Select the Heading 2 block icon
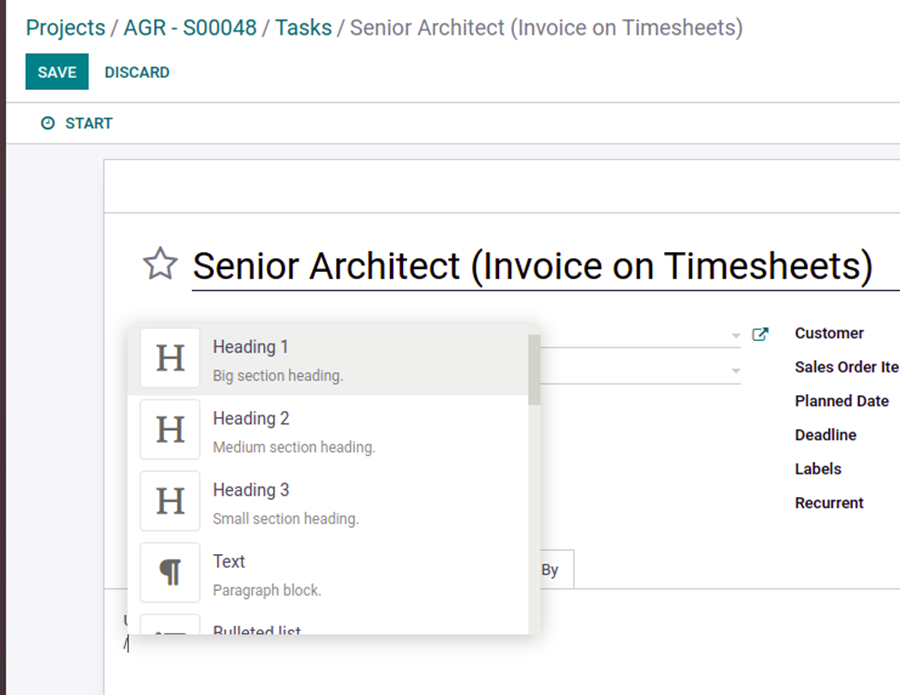This screenshot has width=900, height=695. point(170,429)
